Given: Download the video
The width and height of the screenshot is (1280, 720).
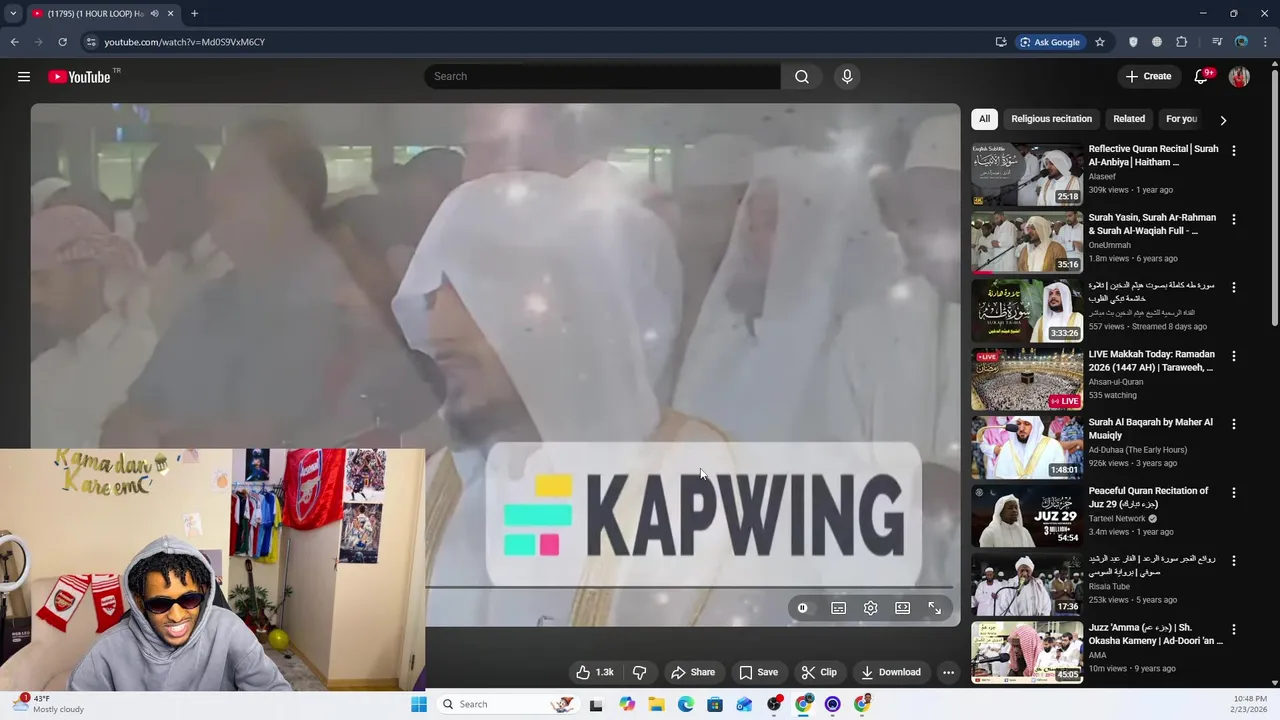Looking at the screenshot, I should pos(890,672).
